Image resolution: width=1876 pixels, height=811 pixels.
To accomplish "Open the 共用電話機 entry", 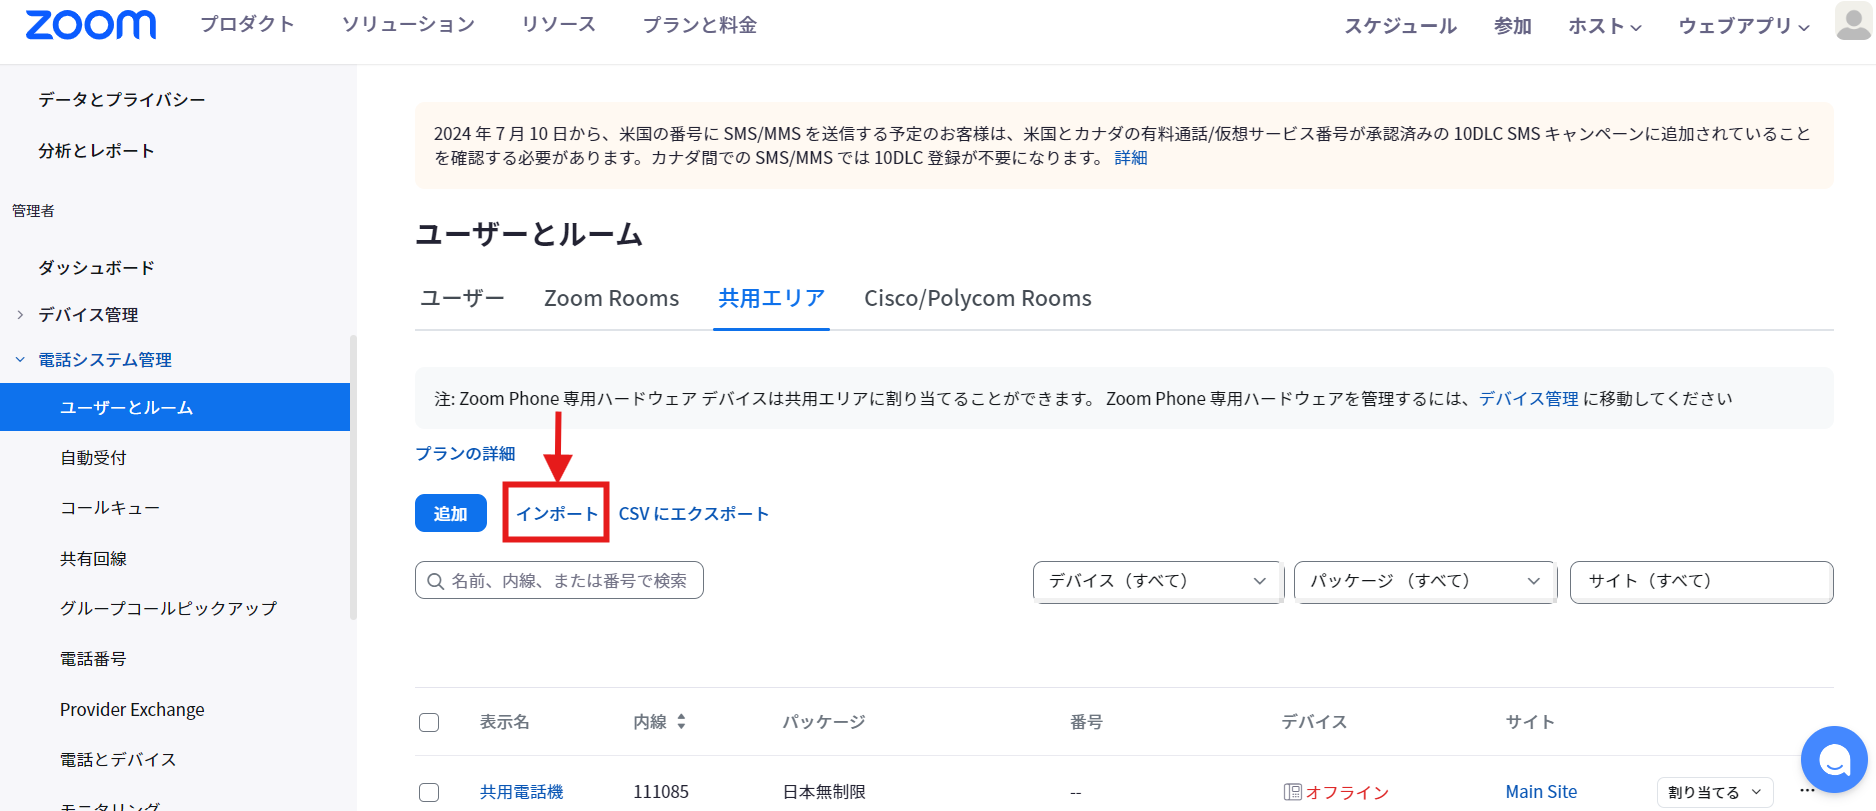I will click(521, 792).
